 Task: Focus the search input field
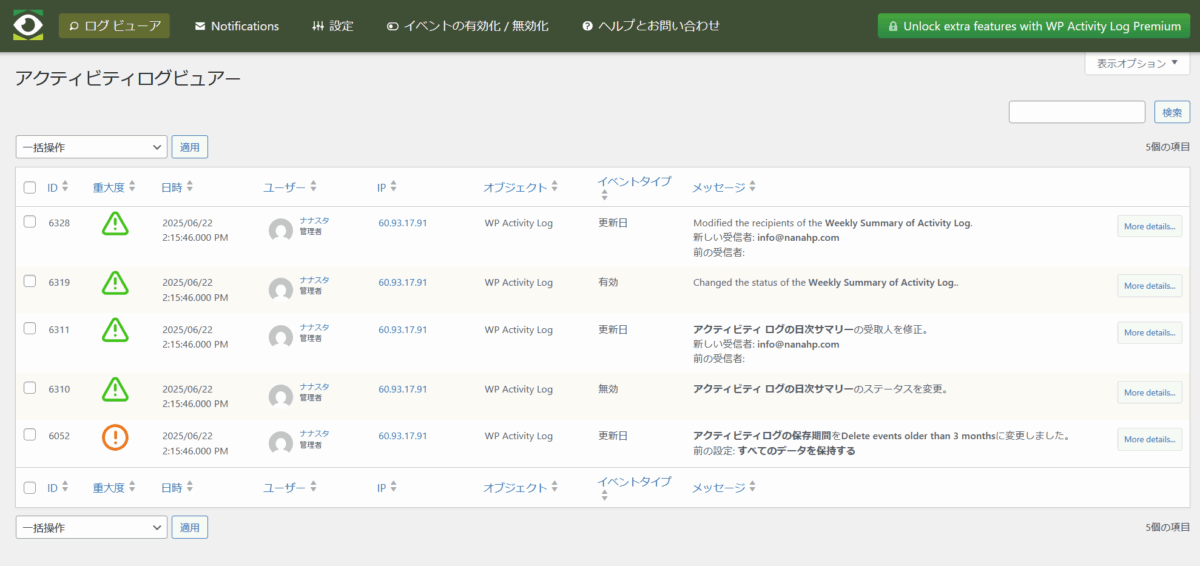tap(1077, 112)
